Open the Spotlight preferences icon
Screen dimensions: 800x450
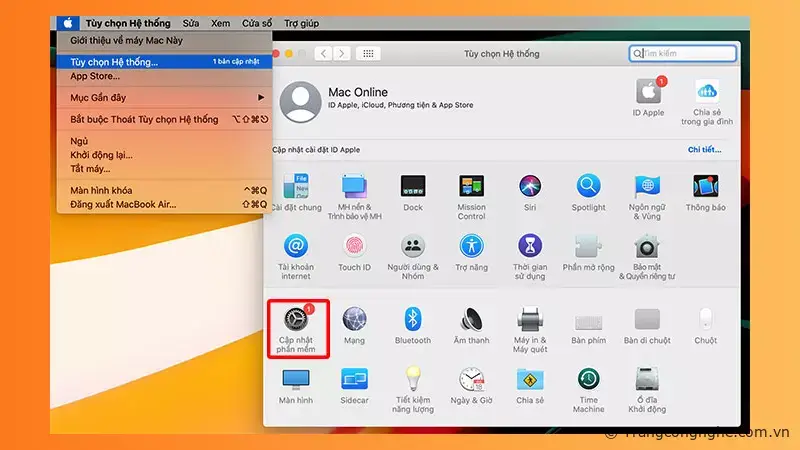588,187
